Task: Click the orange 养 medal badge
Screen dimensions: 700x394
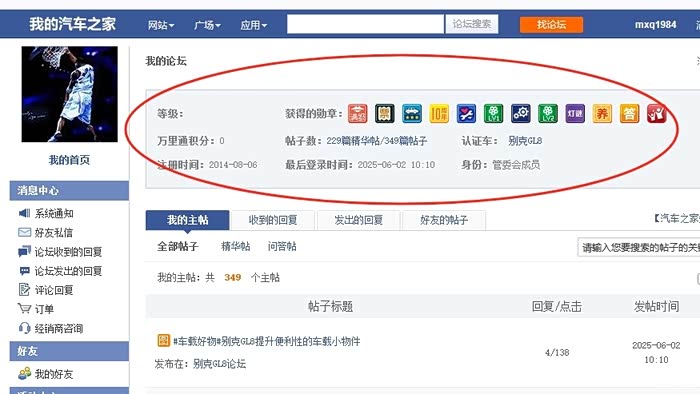Action: pyautogui.click(x=602, y=114)
